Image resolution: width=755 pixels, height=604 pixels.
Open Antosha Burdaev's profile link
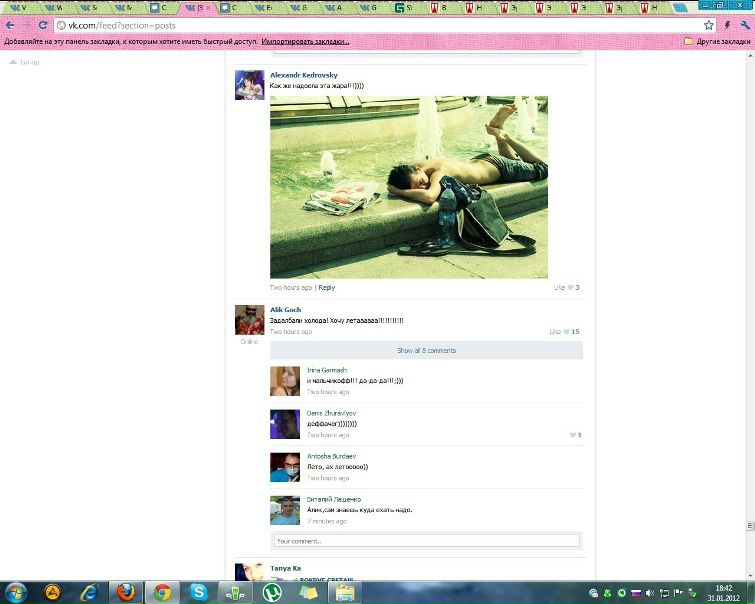[331, 456]
